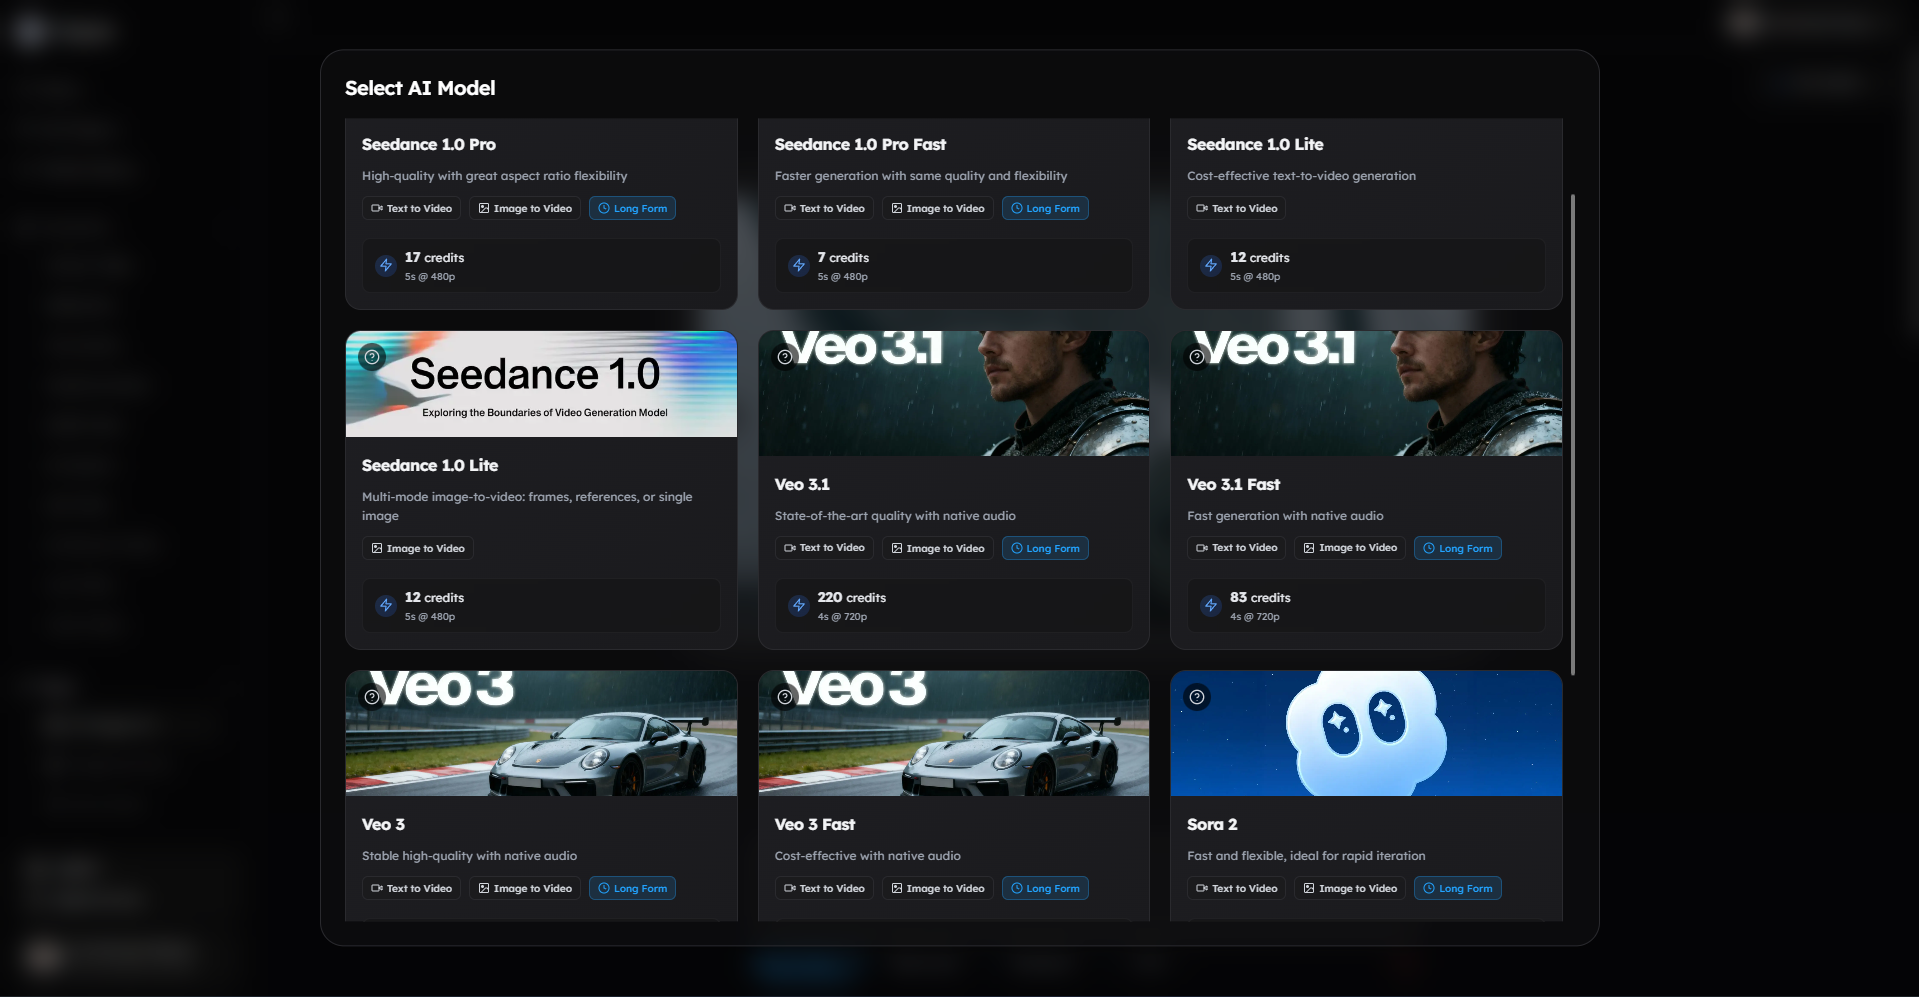Click Long Form tag on Seedance 1.0 Pro Fast
This screenshot has height=997, width=1919.
coord(1045,208)
